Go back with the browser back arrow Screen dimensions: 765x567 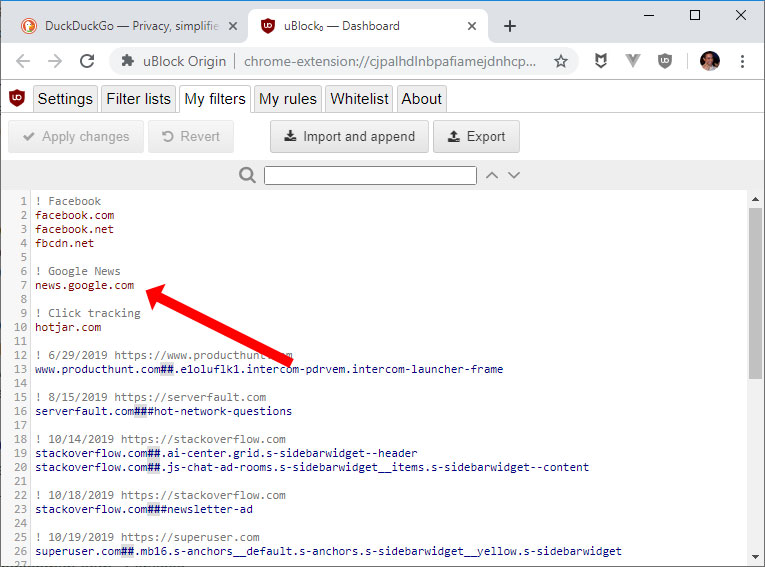(23, 61)
